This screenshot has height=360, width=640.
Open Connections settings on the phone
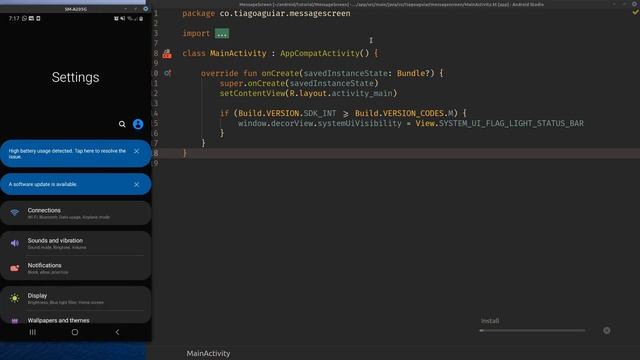(x=76, y=213)
